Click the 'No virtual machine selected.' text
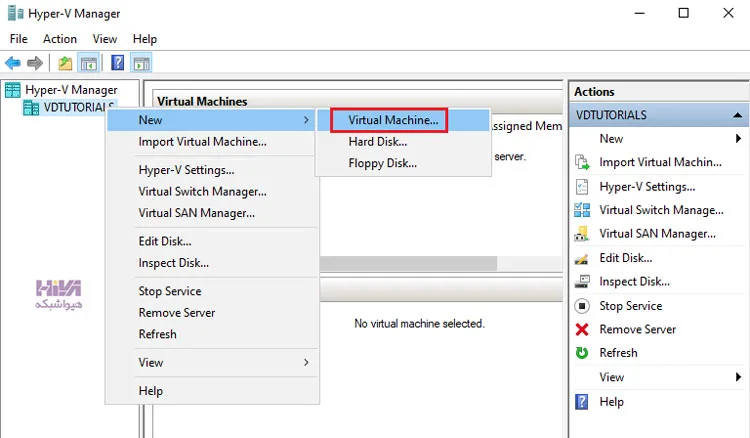 point(419,324)
